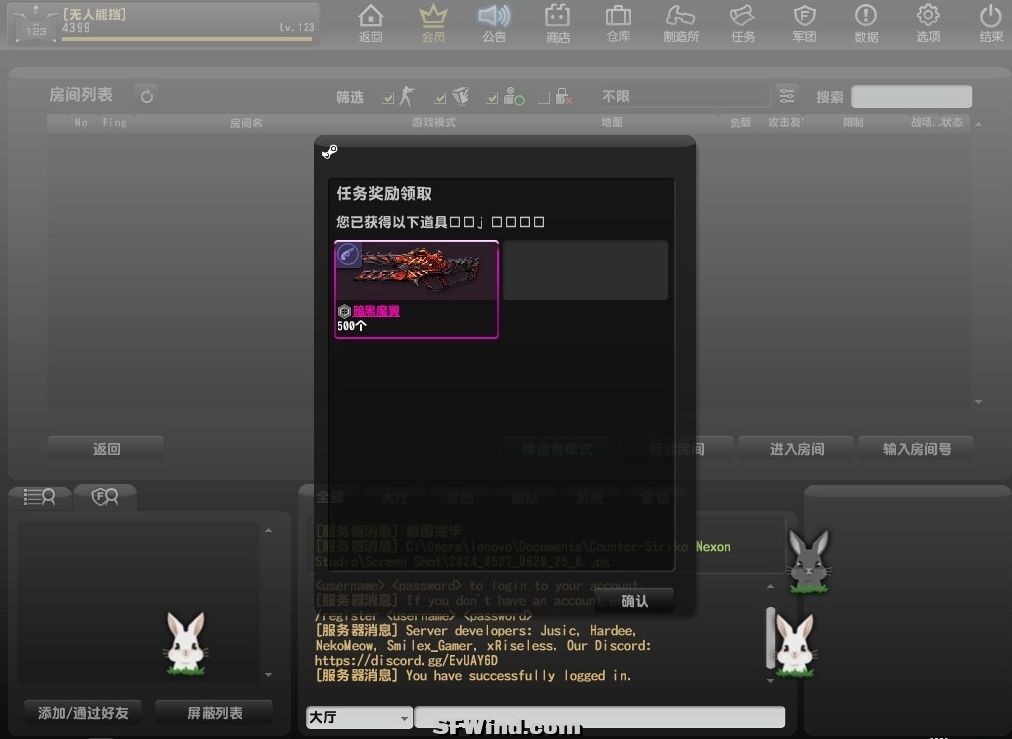Open the 公告 announcement speaker icon
Screen dimensions: 1012x739
pos(494,23)
